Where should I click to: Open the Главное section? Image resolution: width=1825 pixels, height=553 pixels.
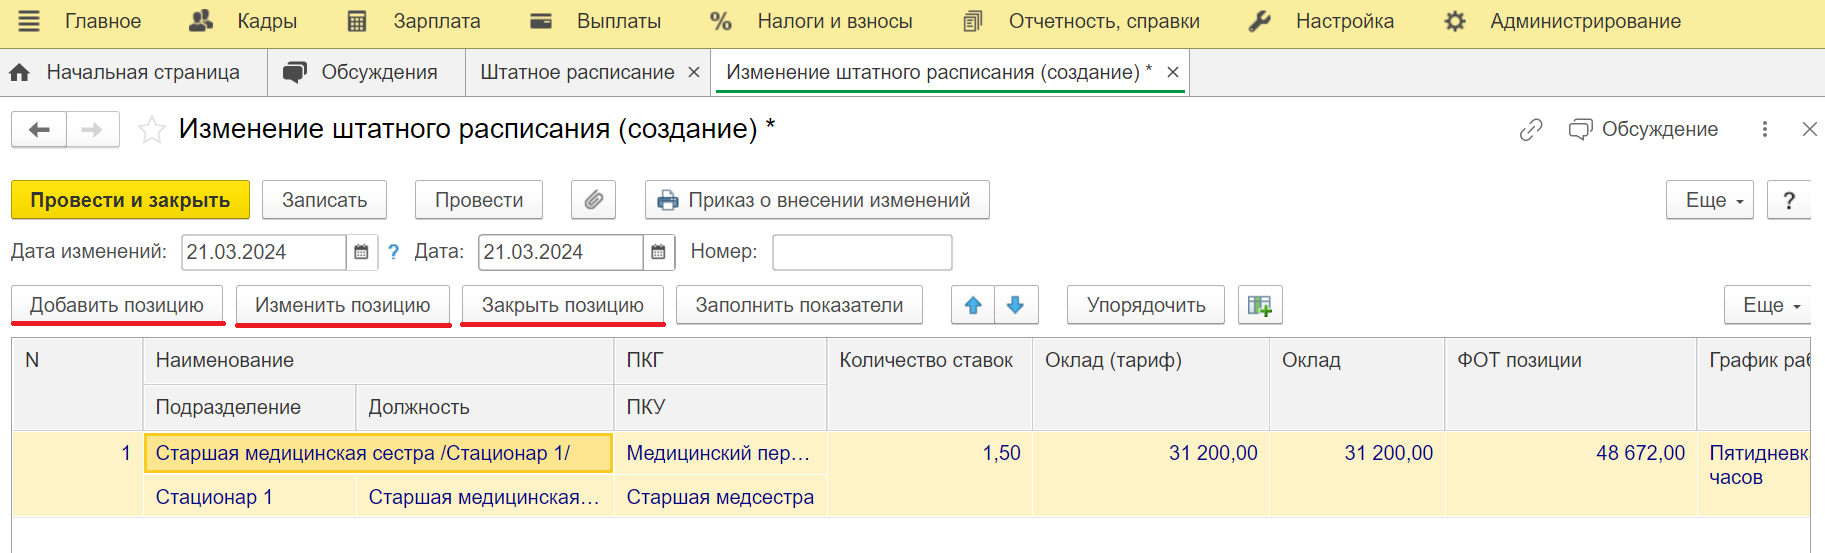103,21
